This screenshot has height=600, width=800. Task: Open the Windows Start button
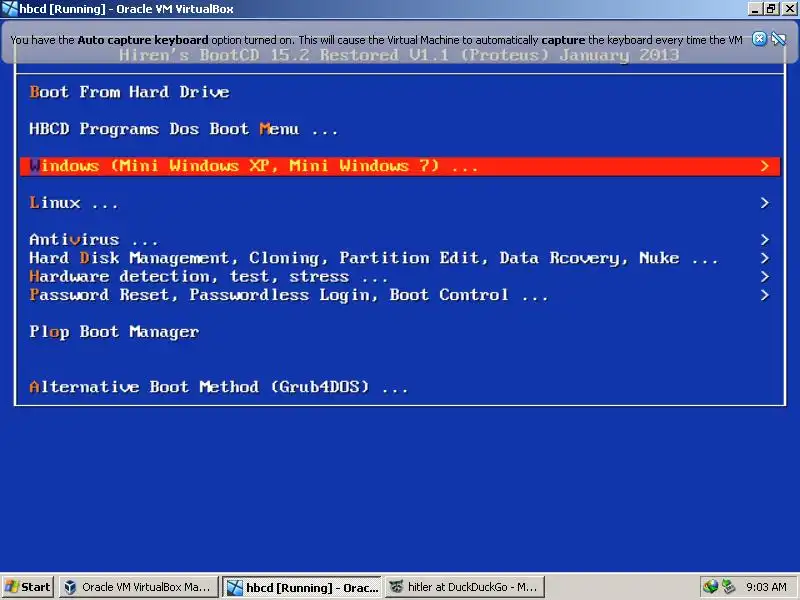click(29, 587)
